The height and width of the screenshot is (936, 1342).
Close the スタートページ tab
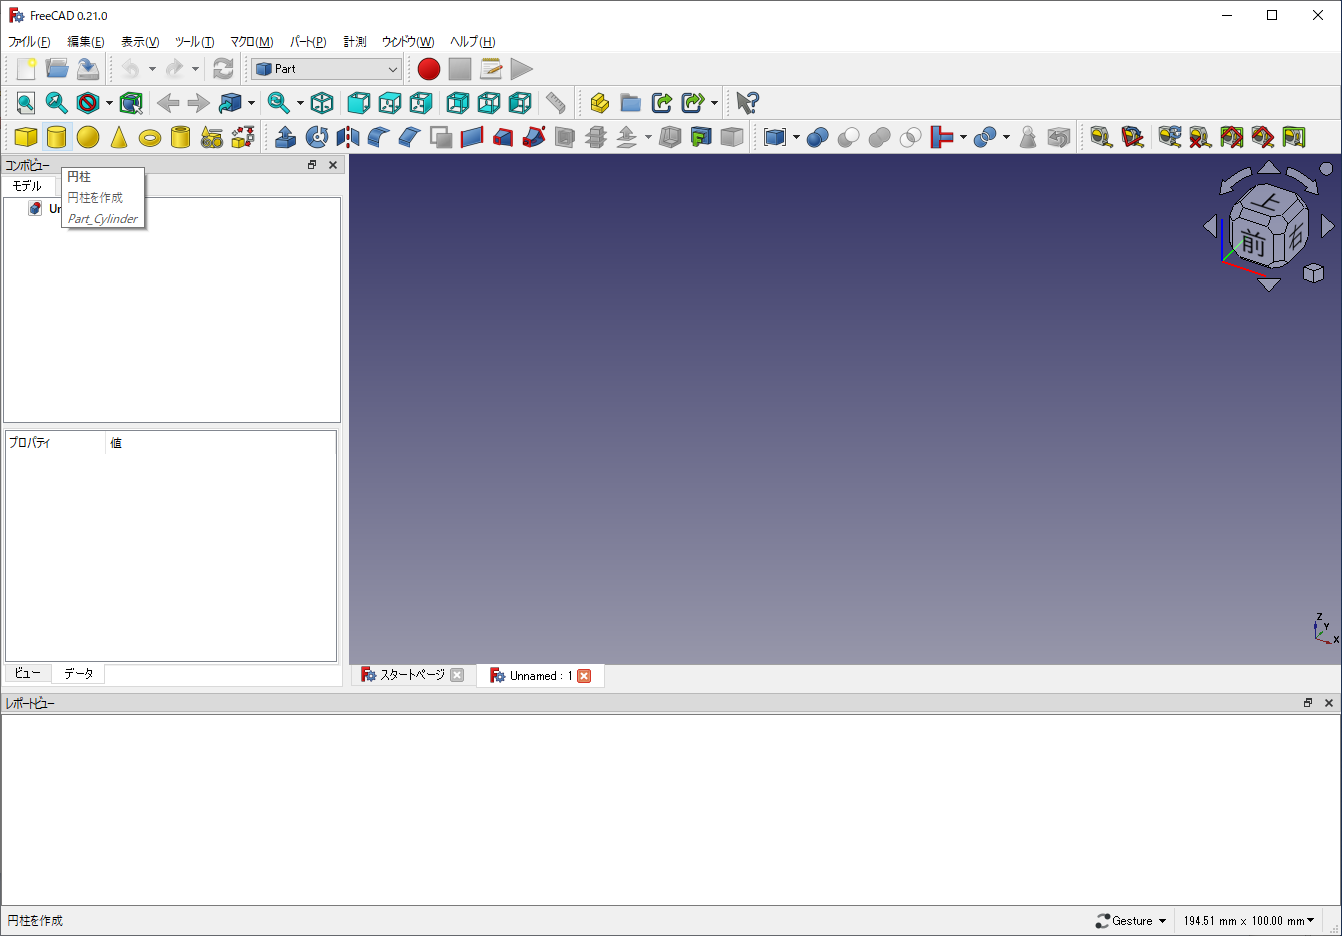point(457,675)
